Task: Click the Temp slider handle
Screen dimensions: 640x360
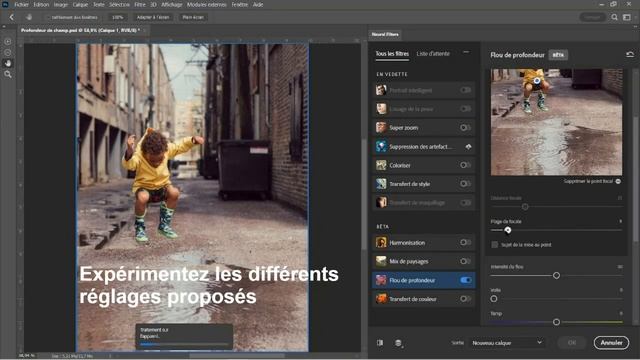Action: pos(556,322)
